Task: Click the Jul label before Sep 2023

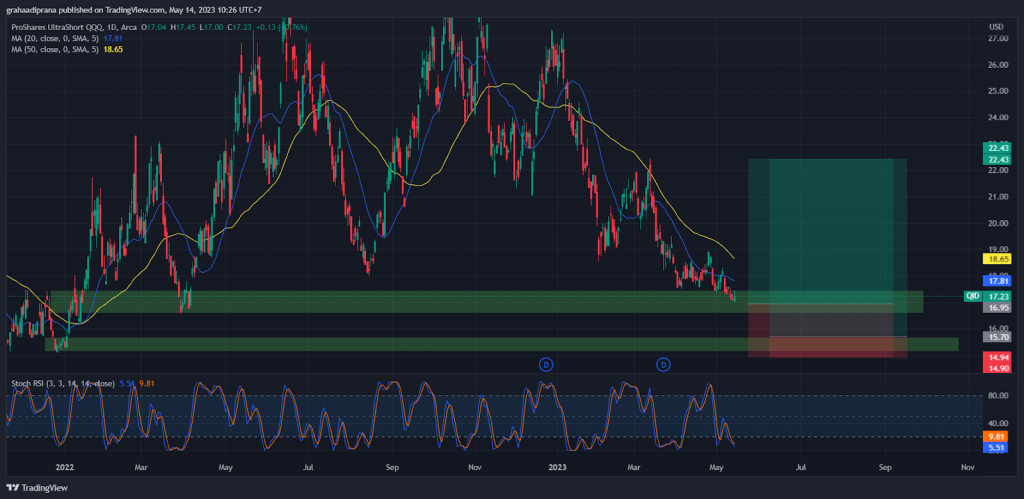Action: 801,468
